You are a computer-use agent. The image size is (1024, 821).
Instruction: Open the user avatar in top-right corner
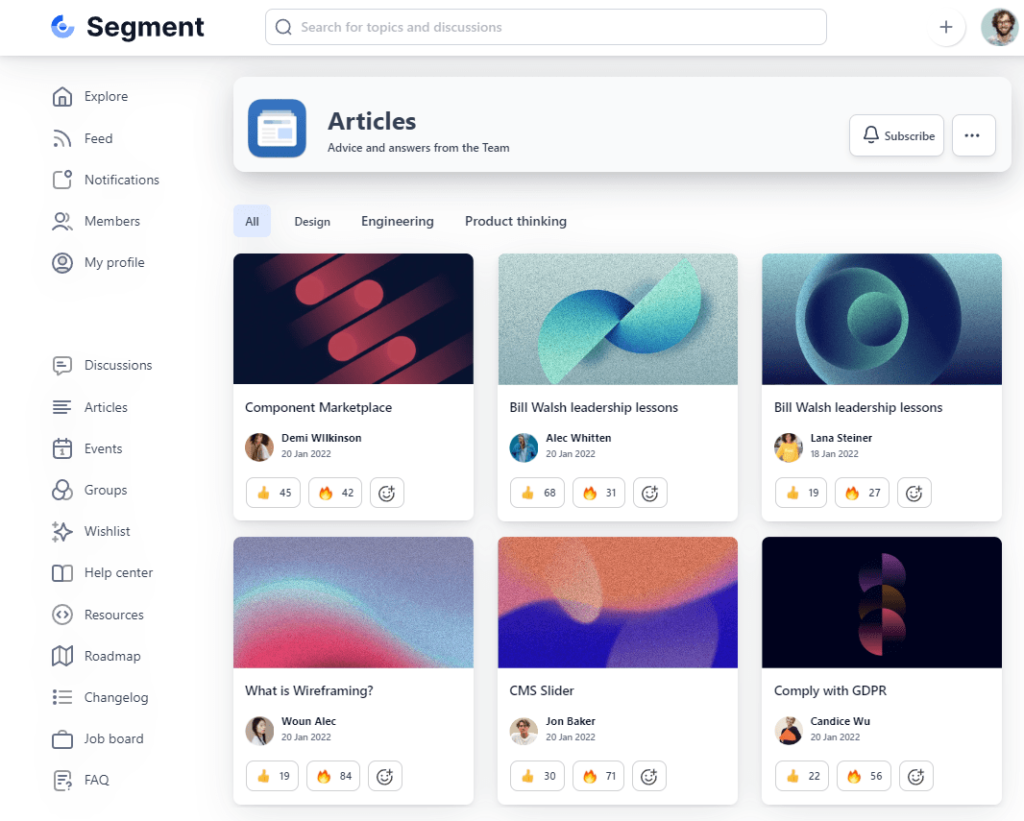click(999, 28)
